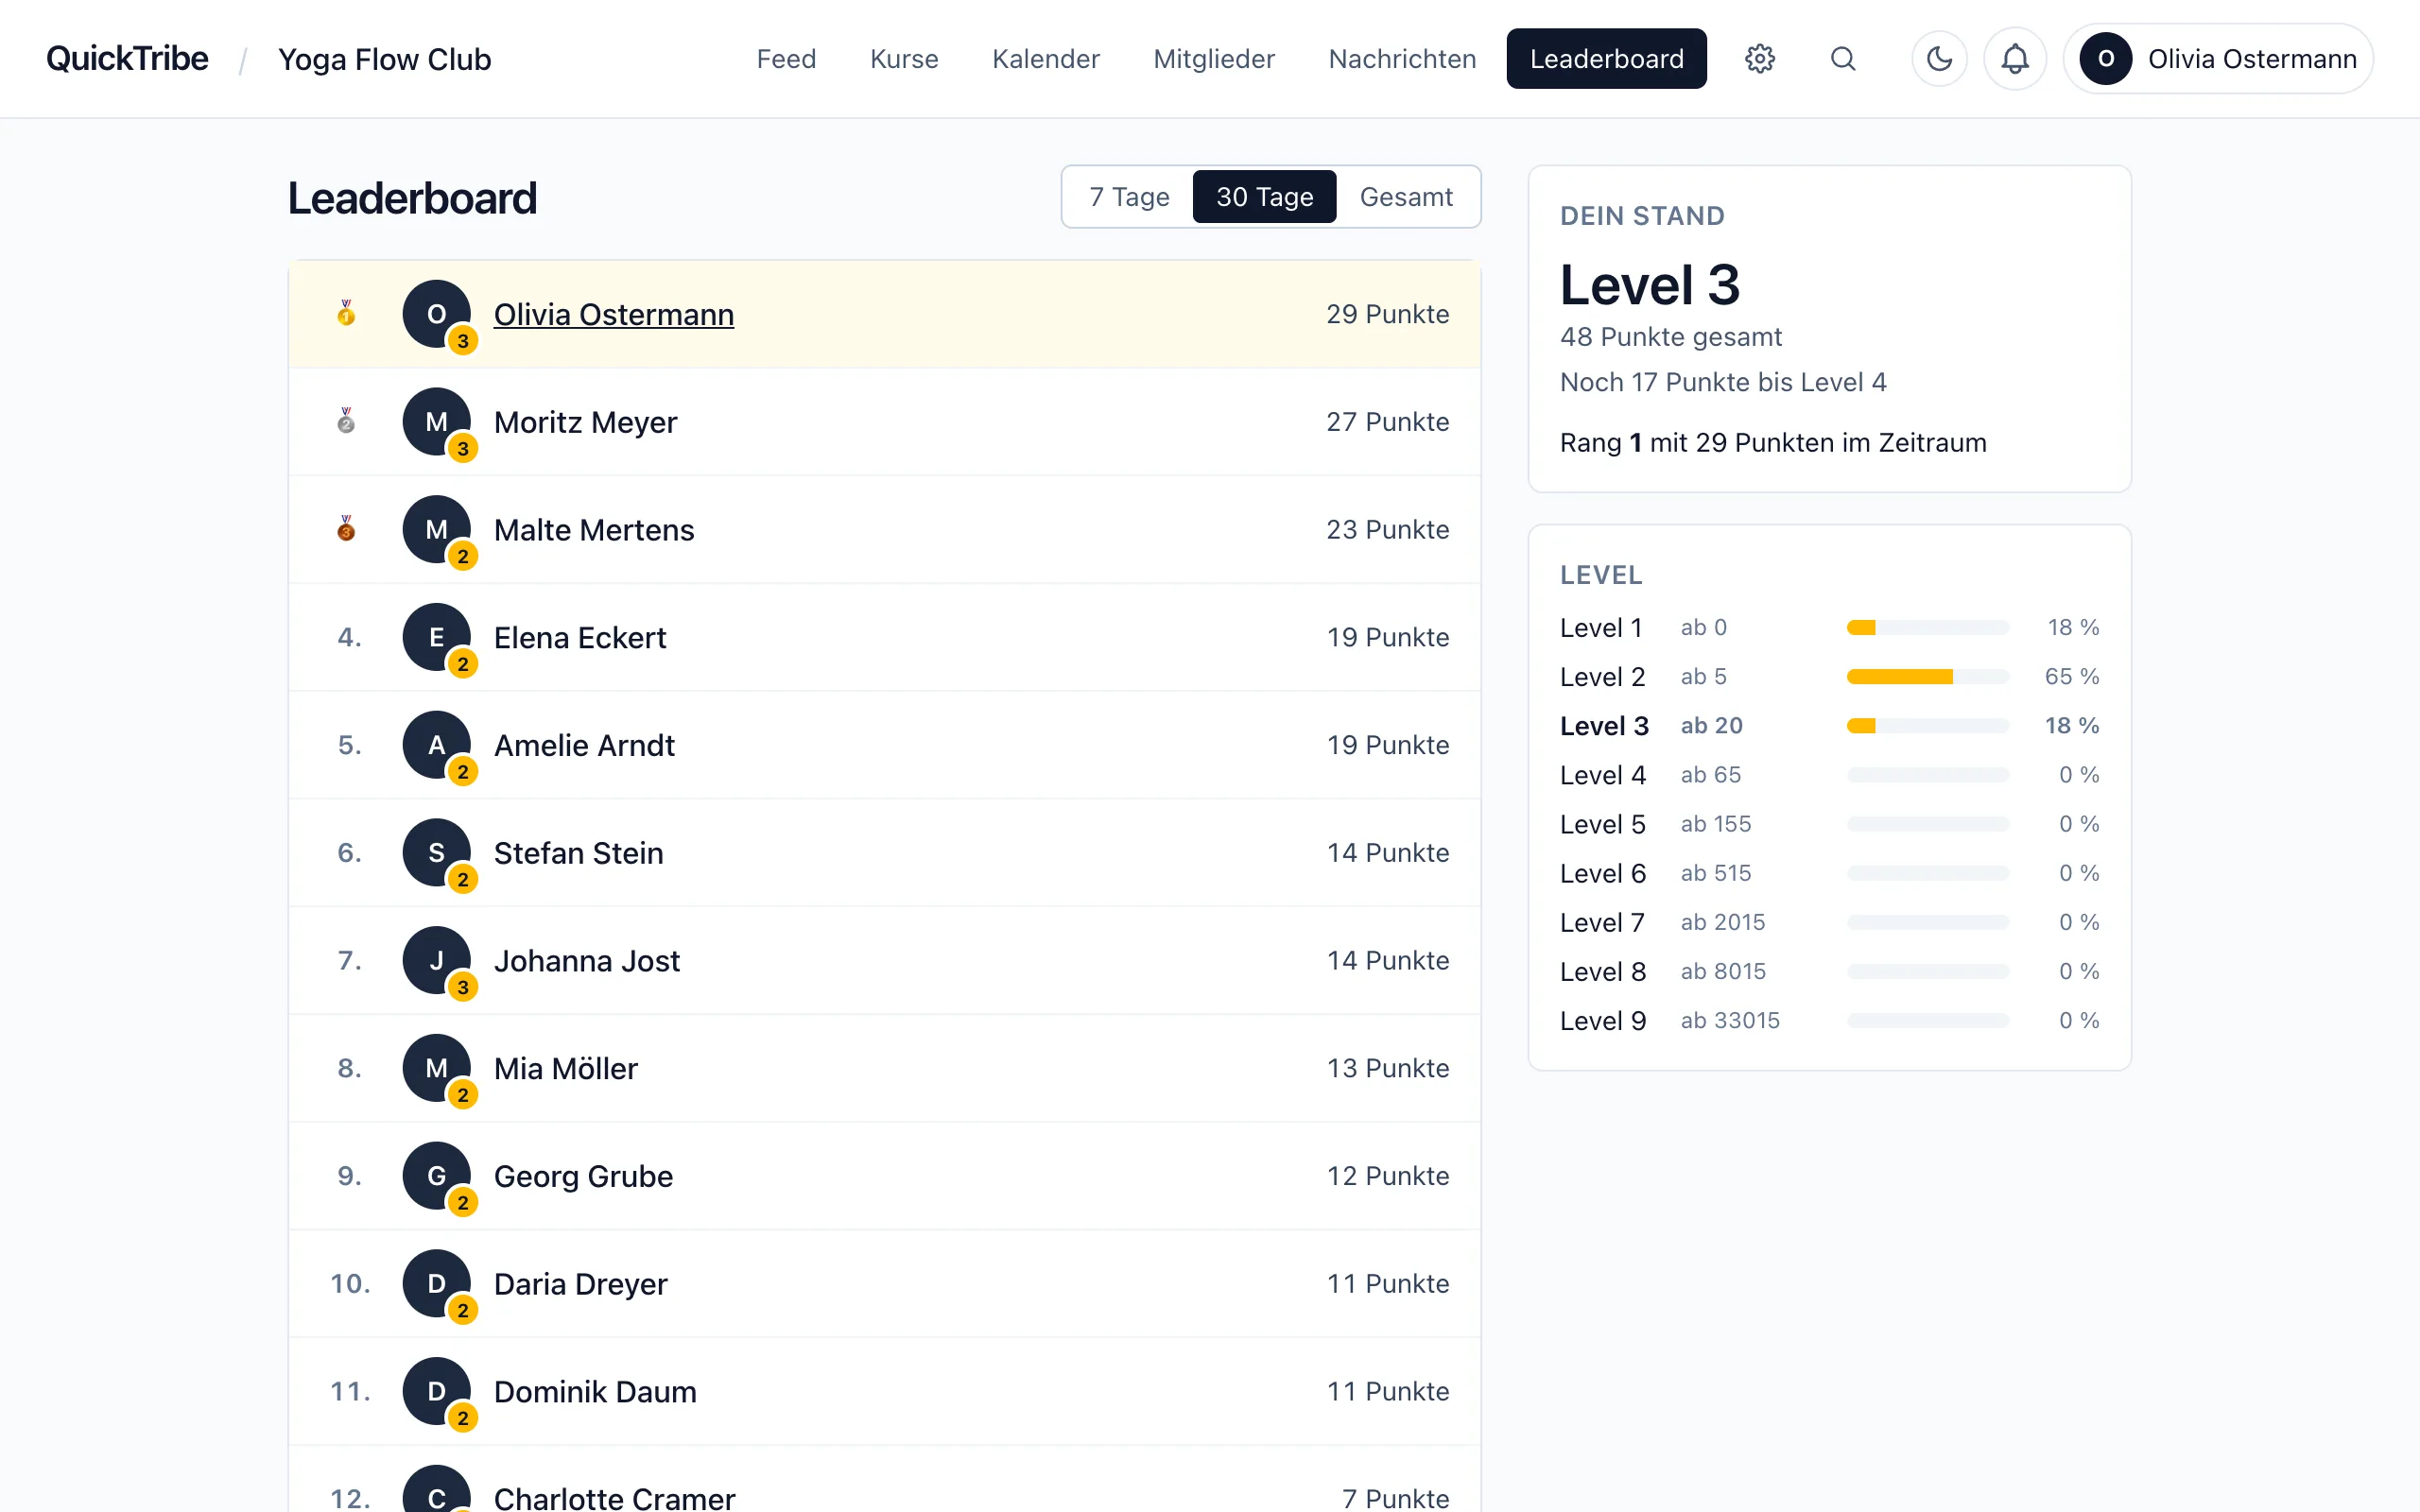This screenshot has height=1512, width=2420.
Task: Open Yoga Flow Club community link
Action: 385,60
